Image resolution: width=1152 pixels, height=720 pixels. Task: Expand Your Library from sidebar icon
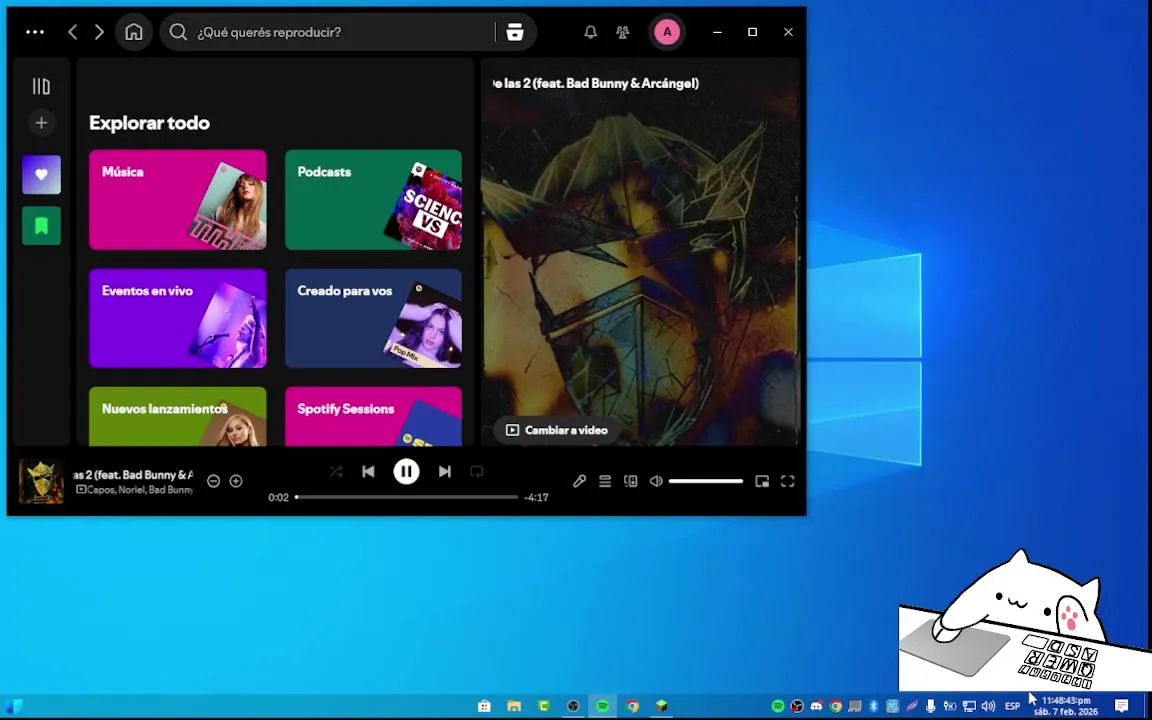pos(41,87)
